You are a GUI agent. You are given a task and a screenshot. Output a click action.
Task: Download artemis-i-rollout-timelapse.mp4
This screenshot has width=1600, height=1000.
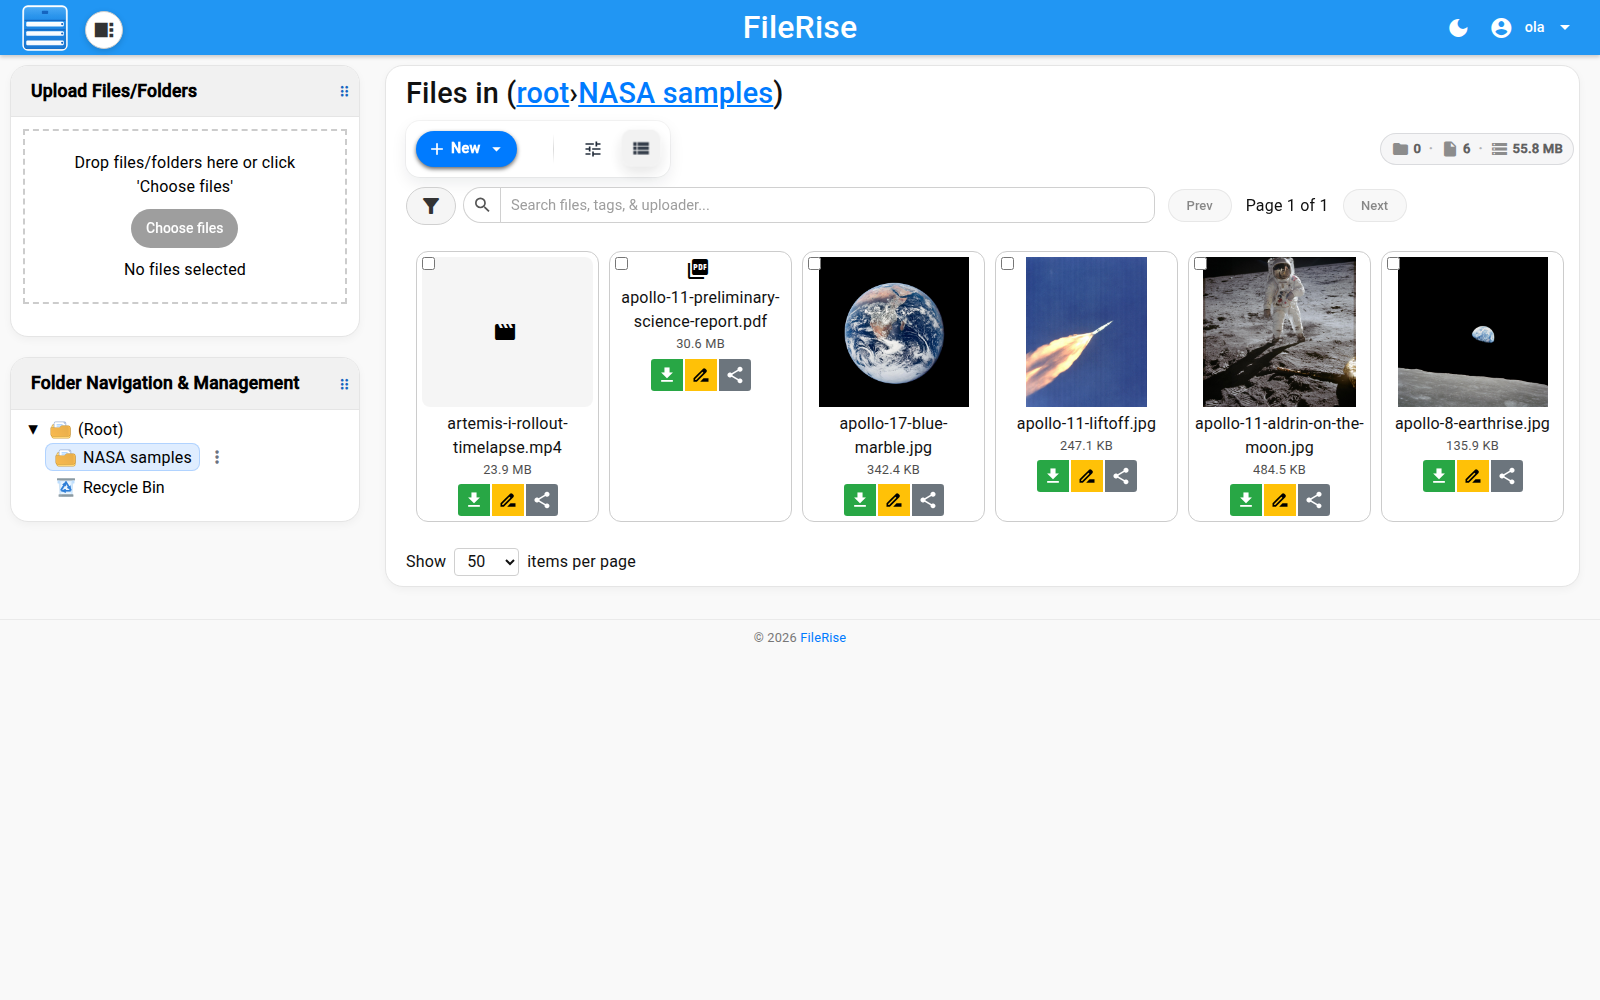(x=474, y=500)
